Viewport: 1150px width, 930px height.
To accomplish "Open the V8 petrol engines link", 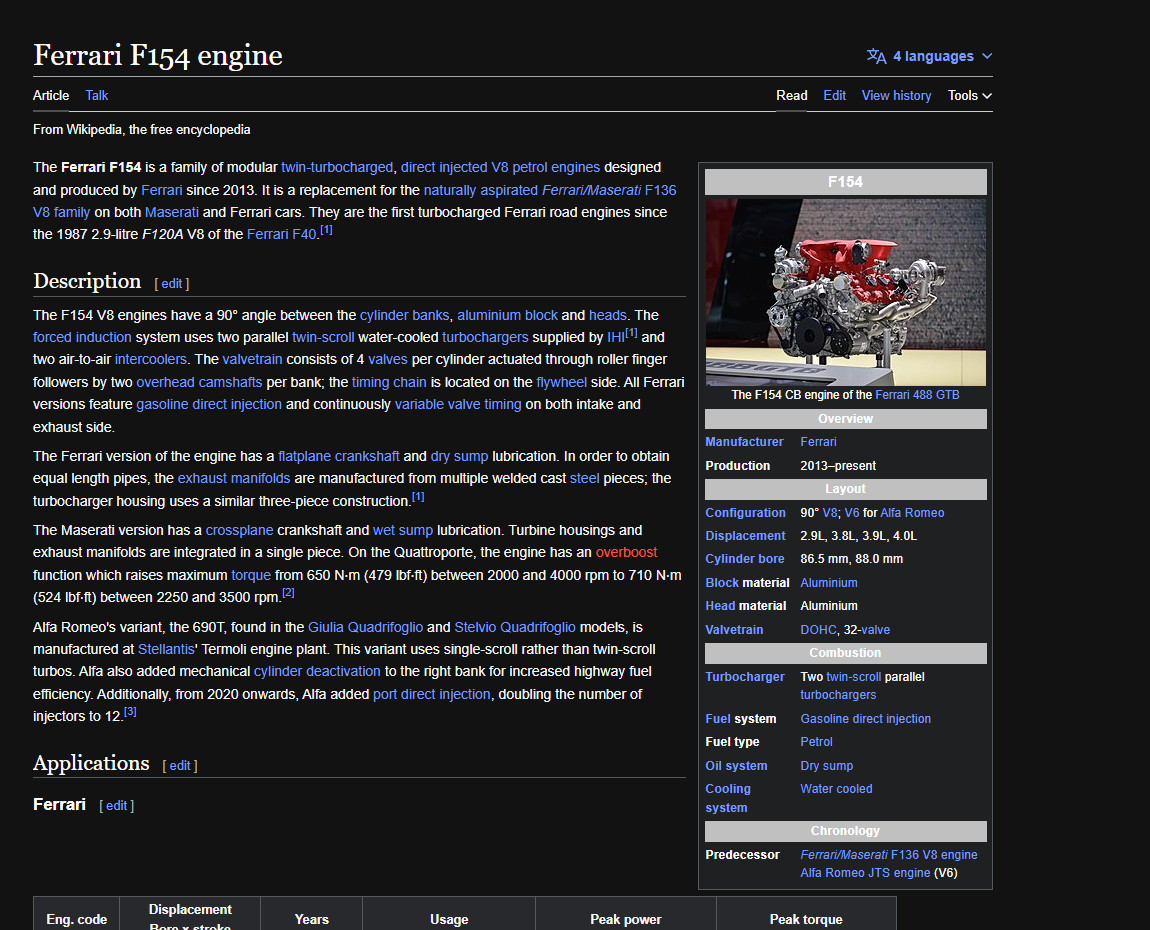I will click(546, 167).
